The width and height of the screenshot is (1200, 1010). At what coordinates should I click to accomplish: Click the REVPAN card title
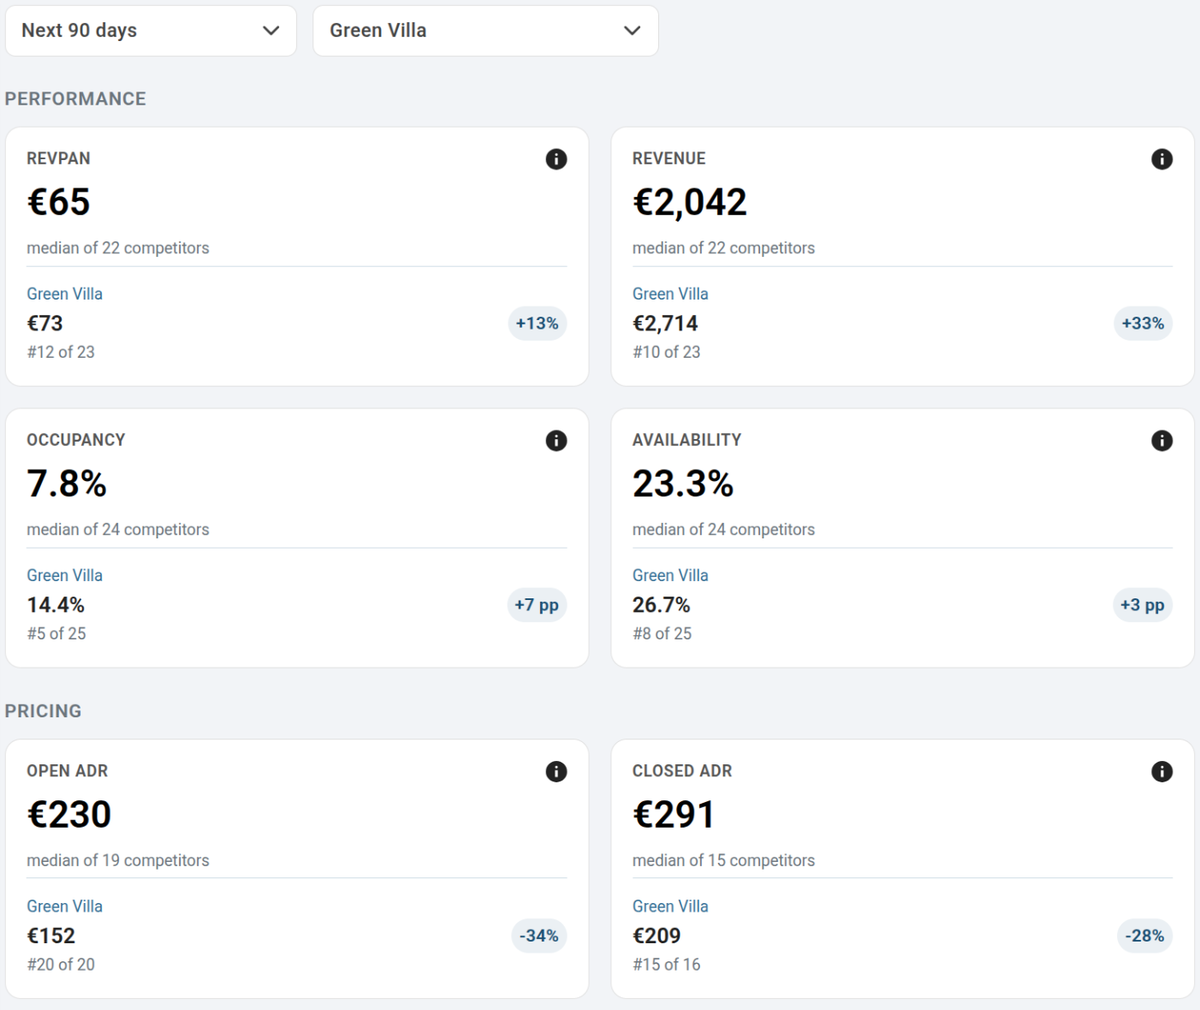pos(59,159)
